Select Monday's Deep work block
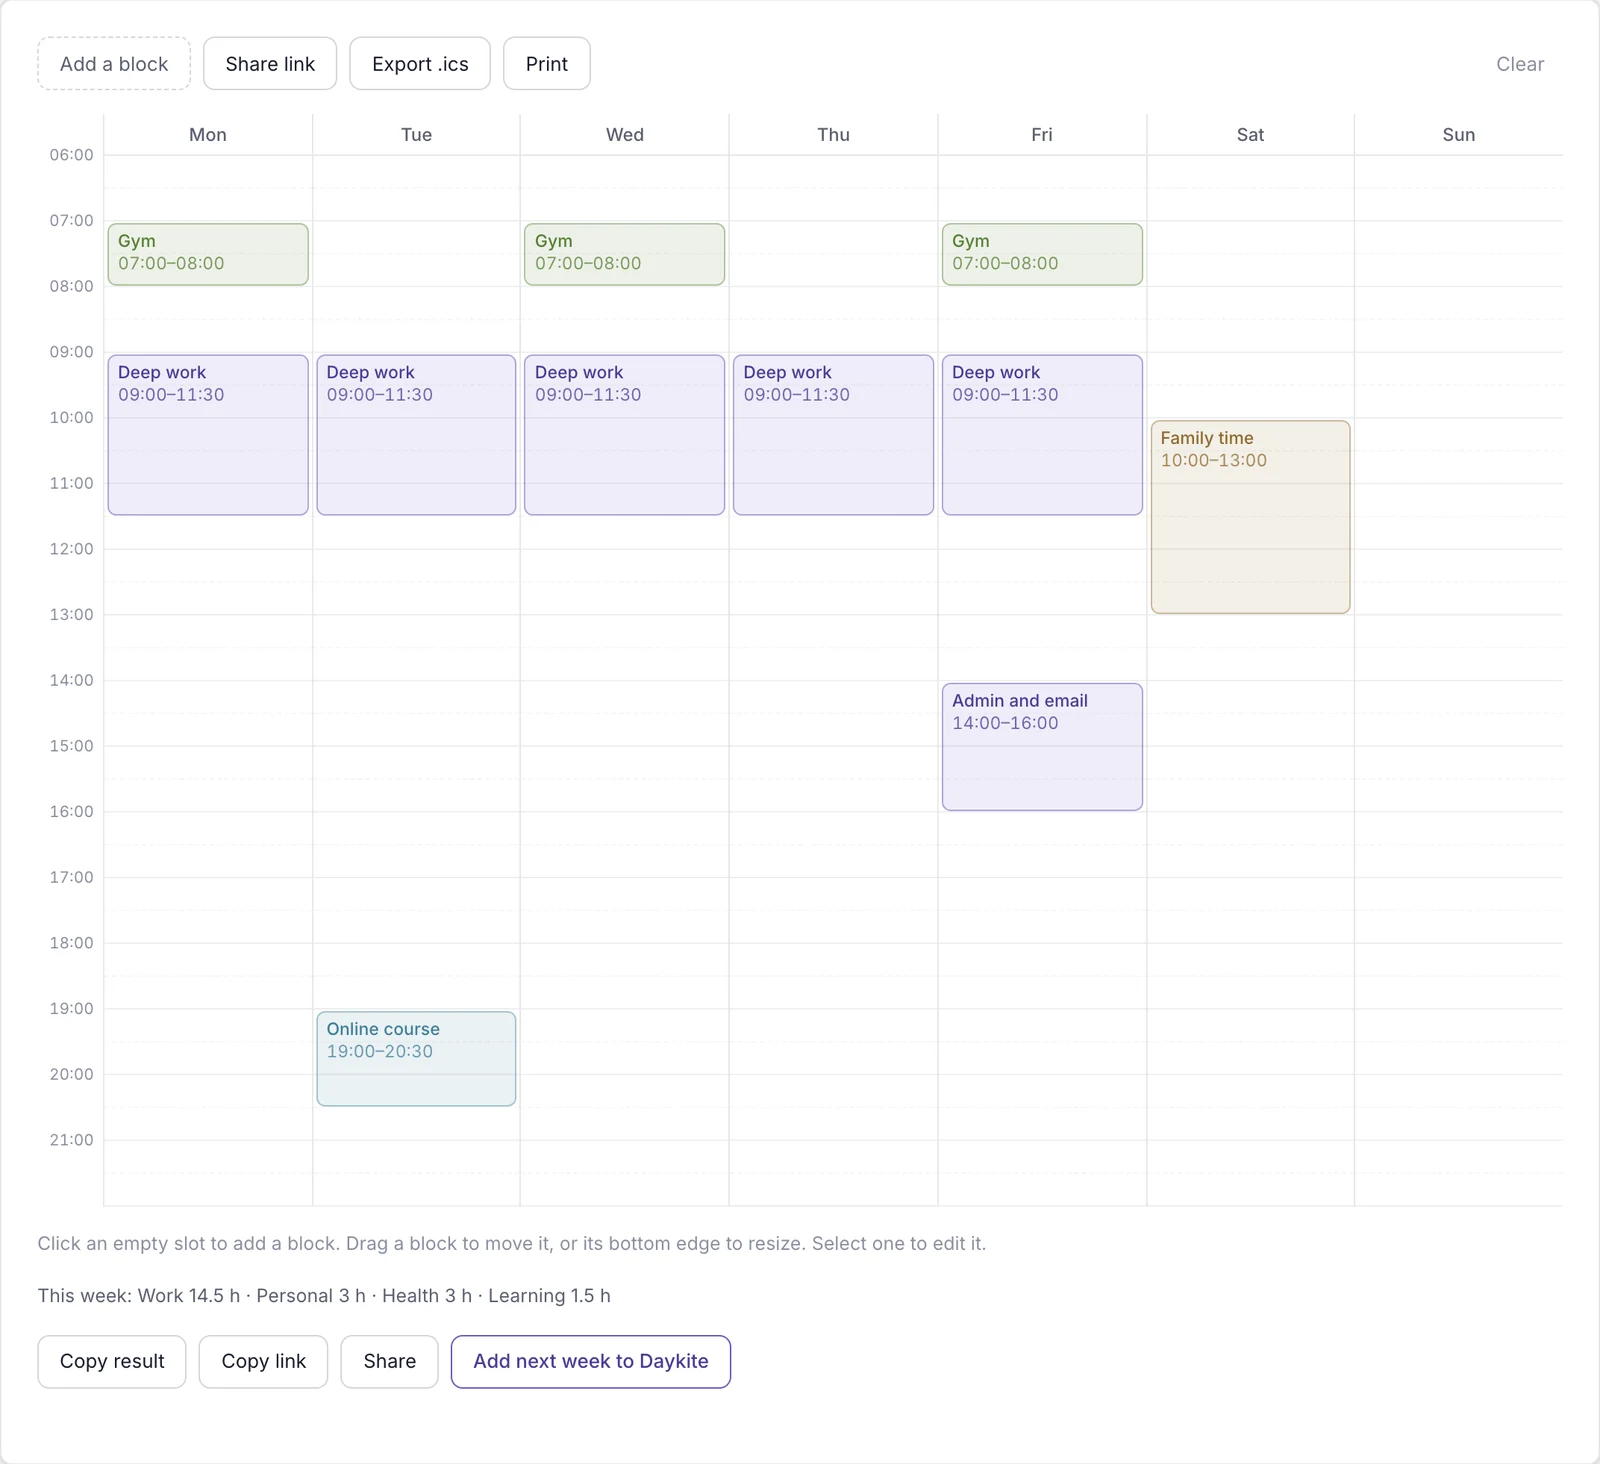The image size is (1600, 1464). pyautogui.click(x=208, y=435)
